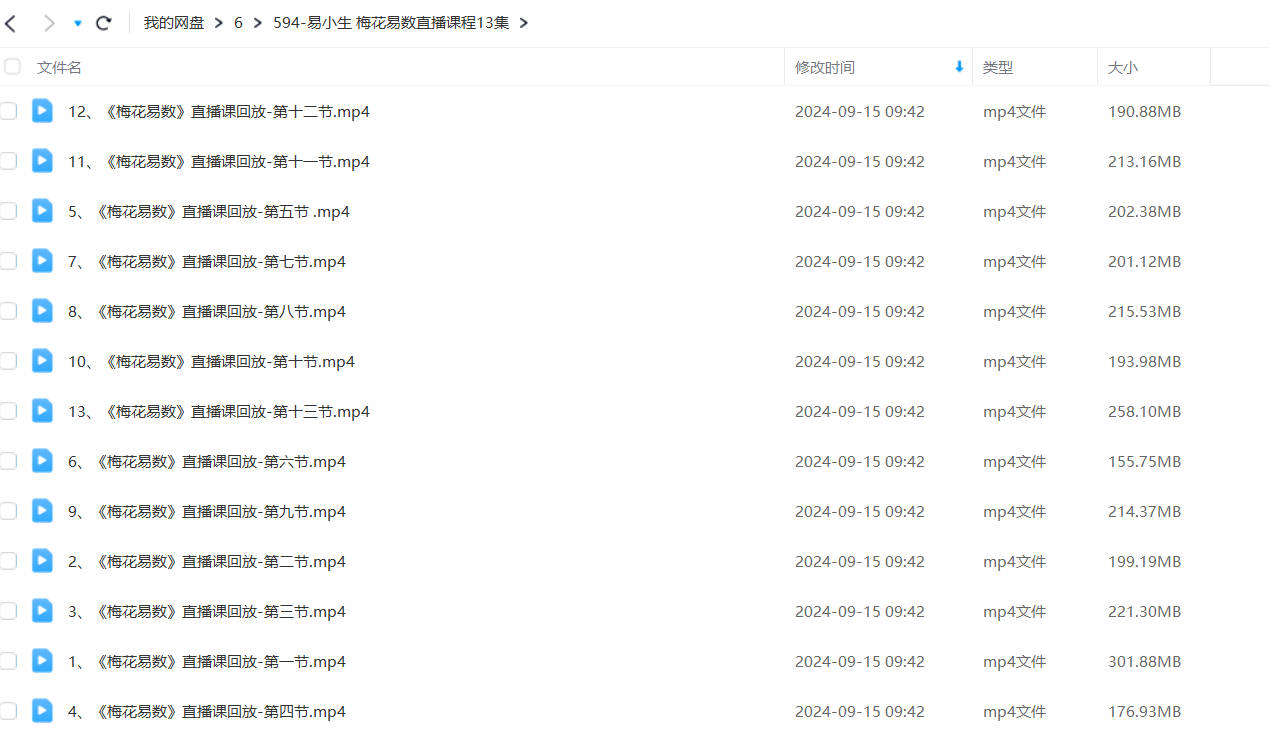Screen dimensions: 1270x749
Task: Select file name 13、《梅花易数》直播课回放-第十三节.mp4
Action: pos(219,411)
